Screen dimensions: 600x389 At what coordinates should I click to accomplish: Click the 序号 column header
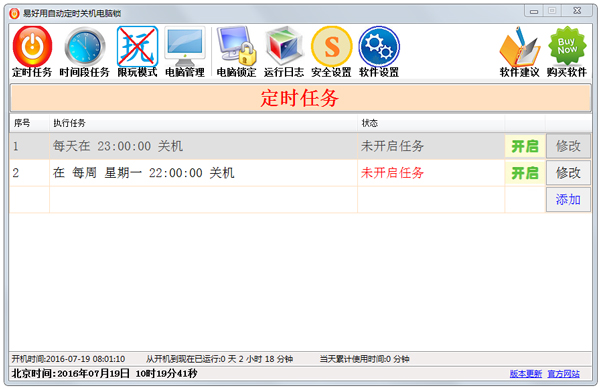click(29, 123)
